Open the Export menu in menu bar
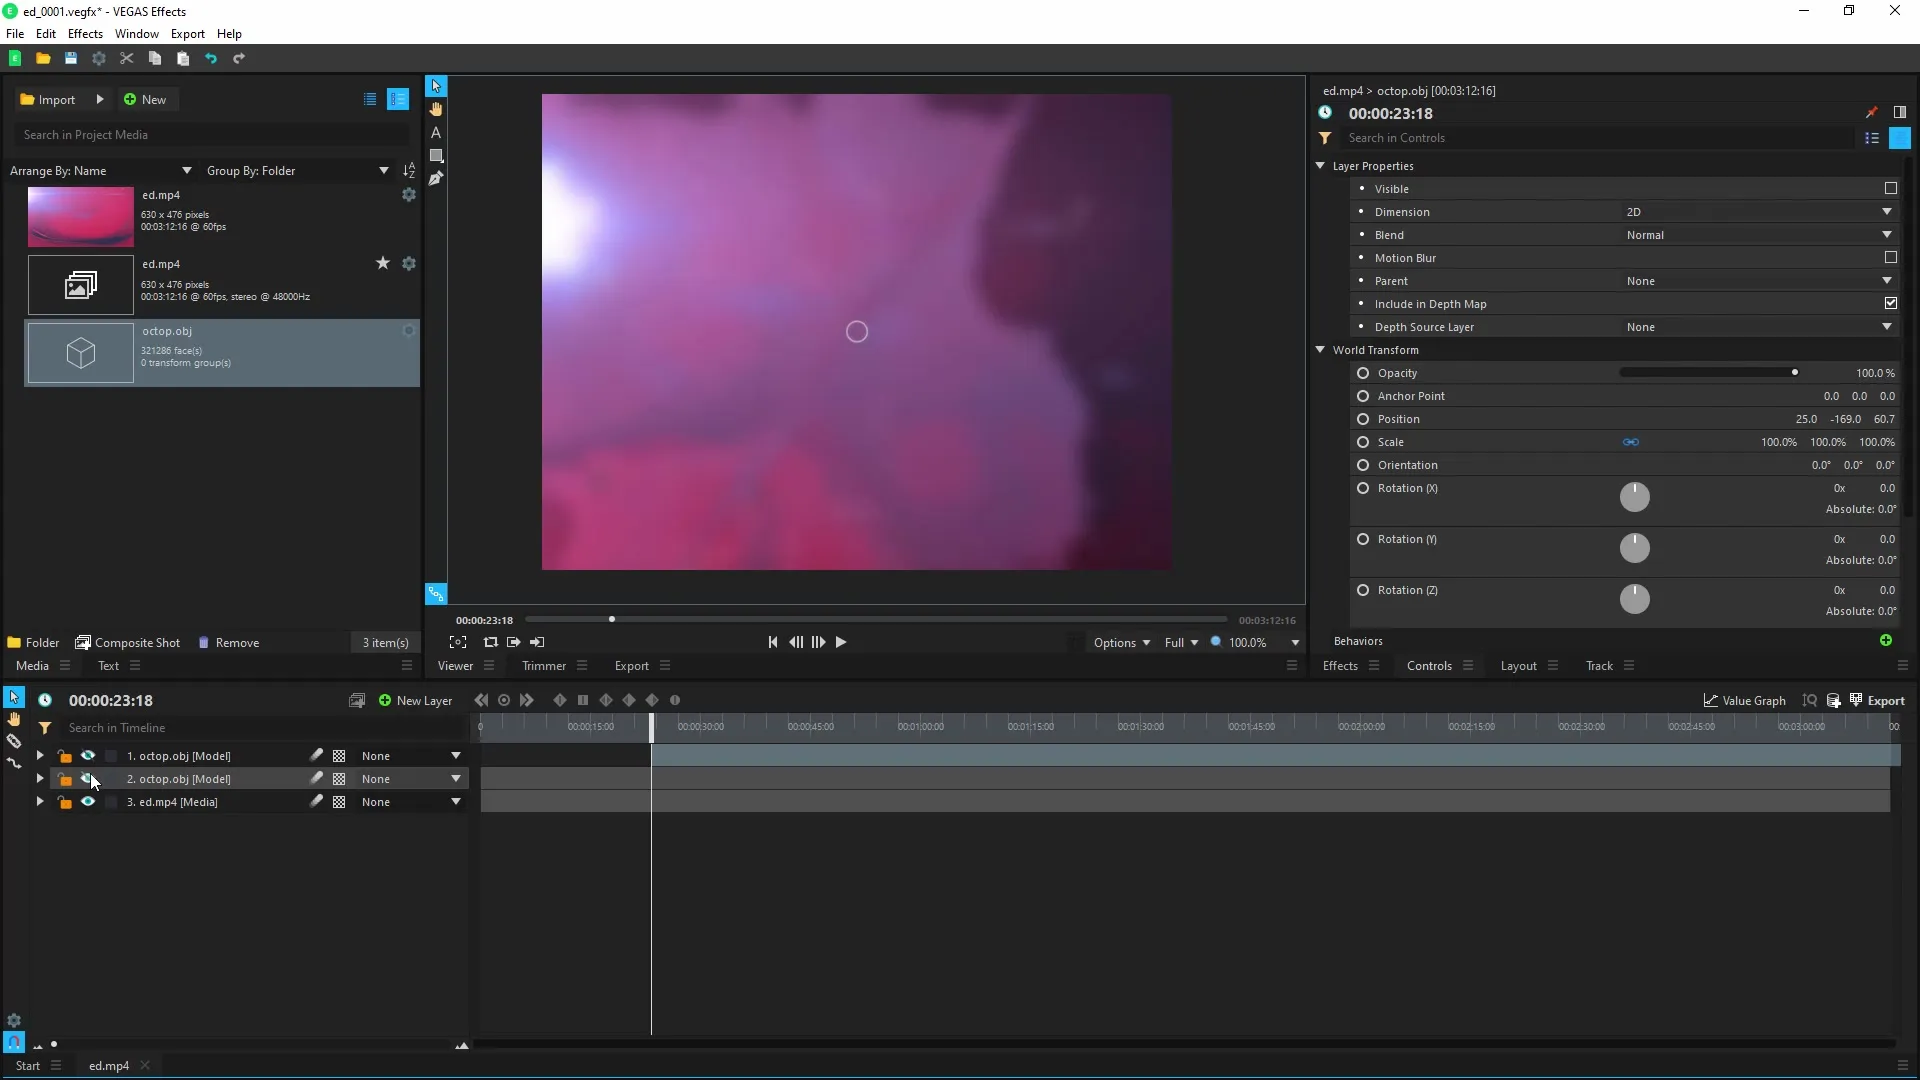This screenshot has height=1080, width=1920. tap(187, 34)
